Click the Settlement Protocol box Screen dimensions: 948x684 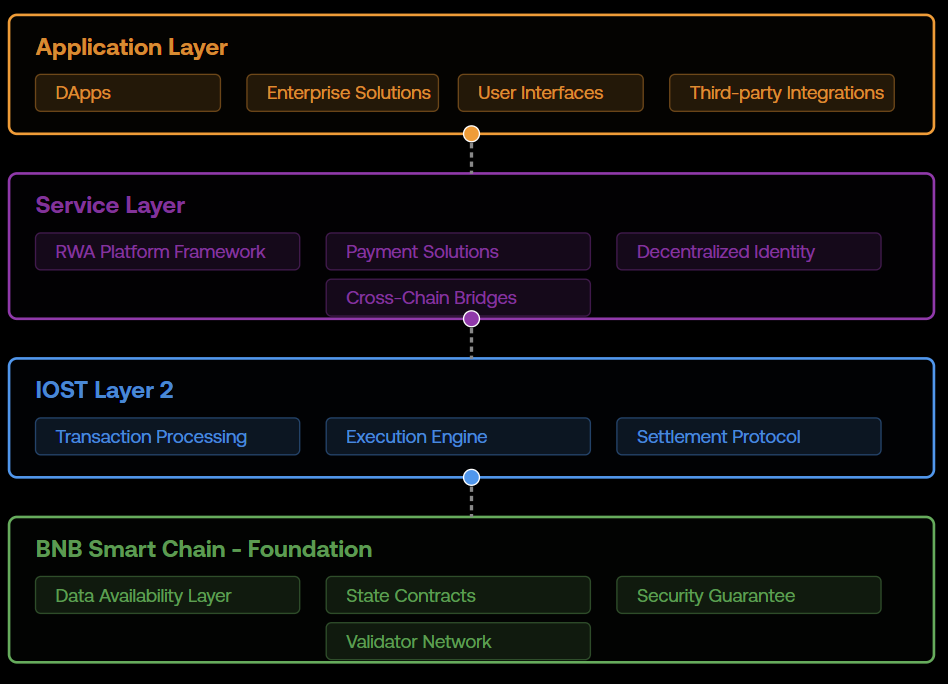click(748, 436)
